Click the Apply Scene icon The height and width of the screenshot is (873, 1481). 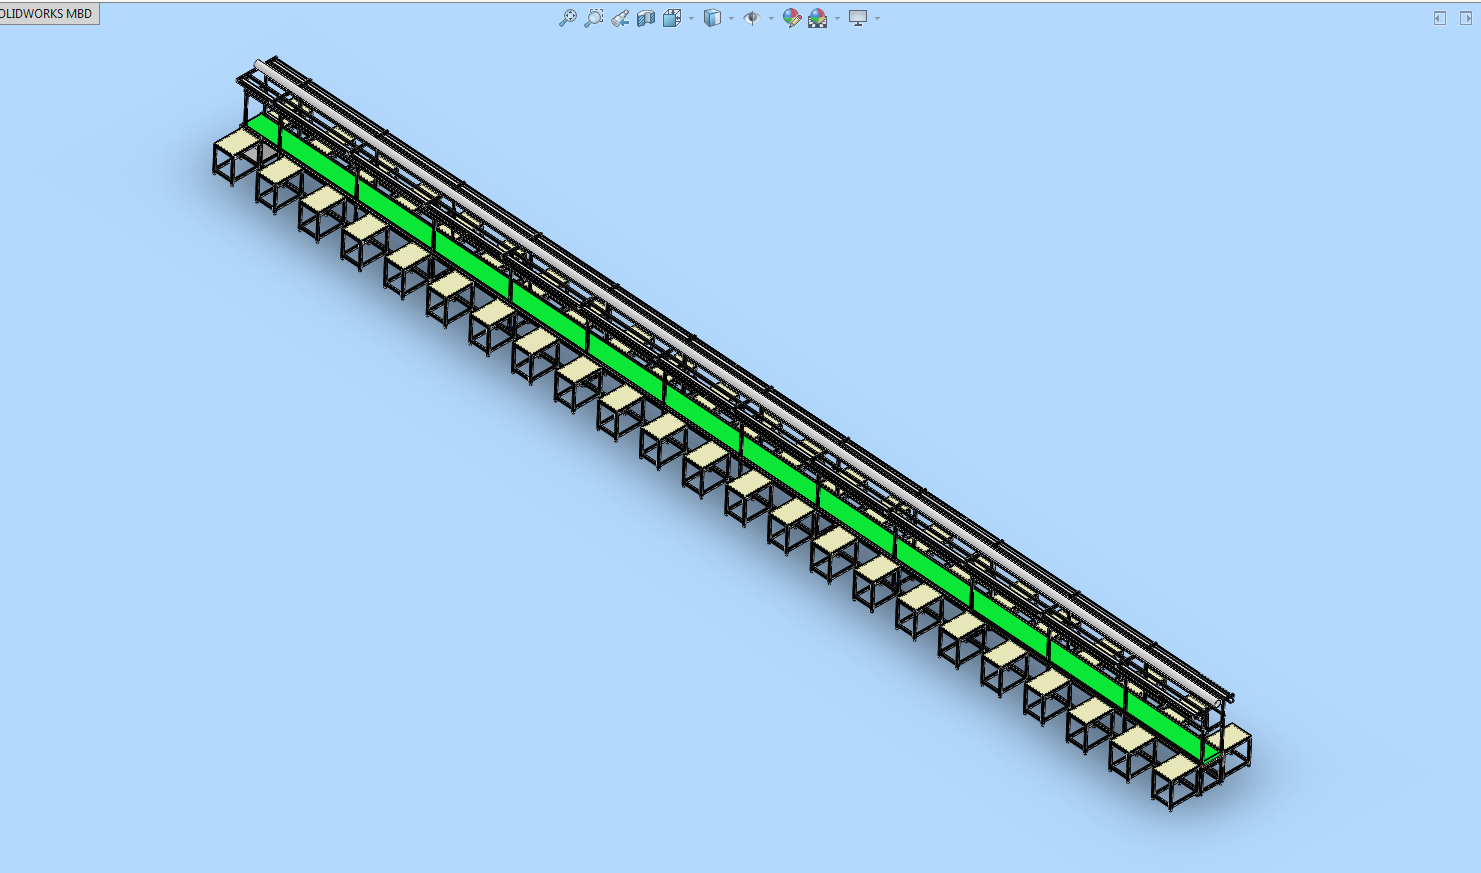point(818,18)
